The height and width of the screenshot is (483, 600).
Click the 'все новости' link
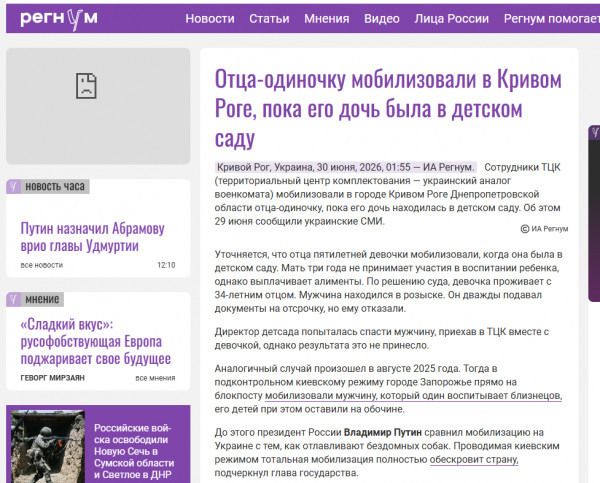42,265
